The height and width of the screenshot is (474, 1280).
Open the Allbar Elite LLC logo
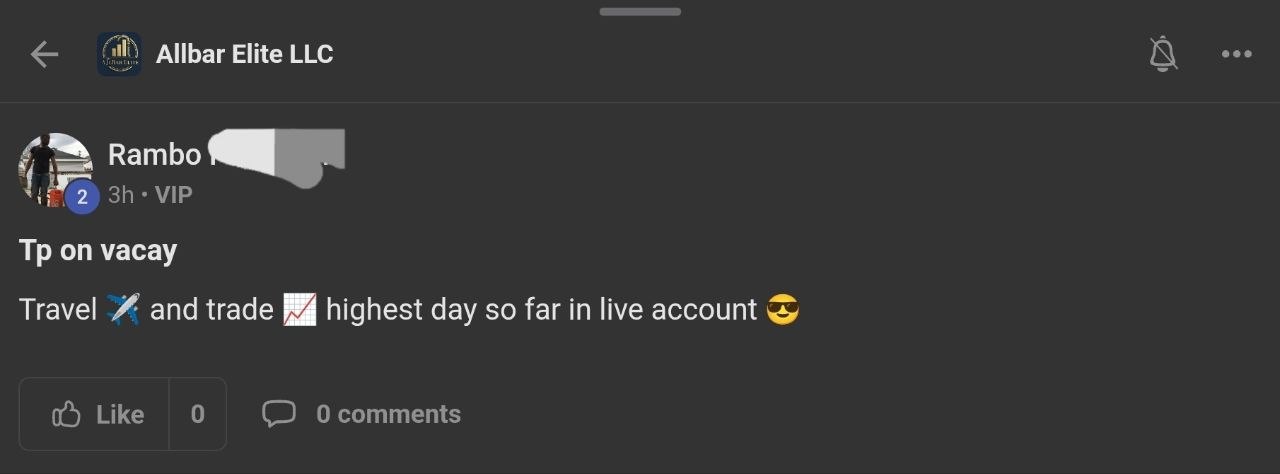(x=119, y=55)
